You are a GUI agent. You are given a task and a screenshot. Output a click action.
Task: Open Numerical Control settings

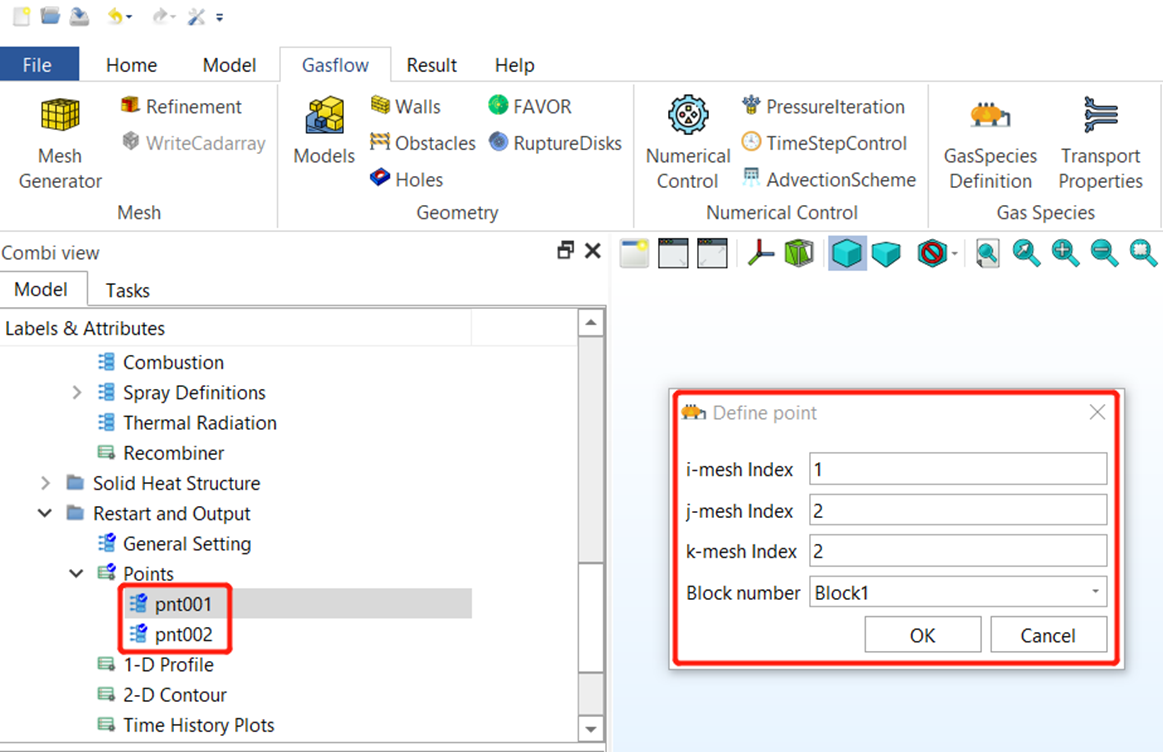pos(688,144)
